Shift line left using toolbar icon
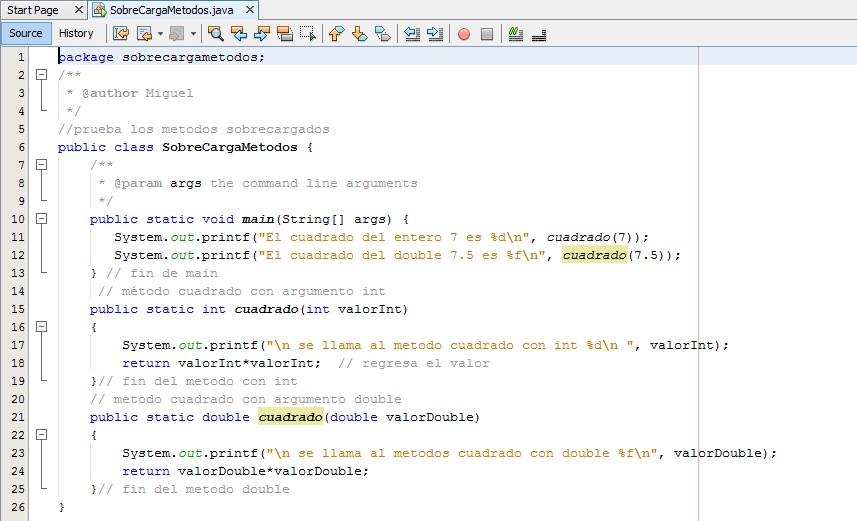This screenshot has width=857, height=521. (x=412, y=33)
